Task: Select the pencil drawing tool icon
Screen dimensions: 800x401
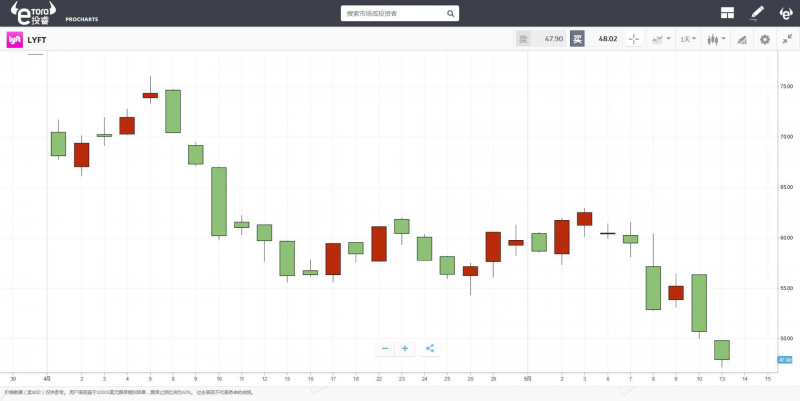Action: (757, 13)
